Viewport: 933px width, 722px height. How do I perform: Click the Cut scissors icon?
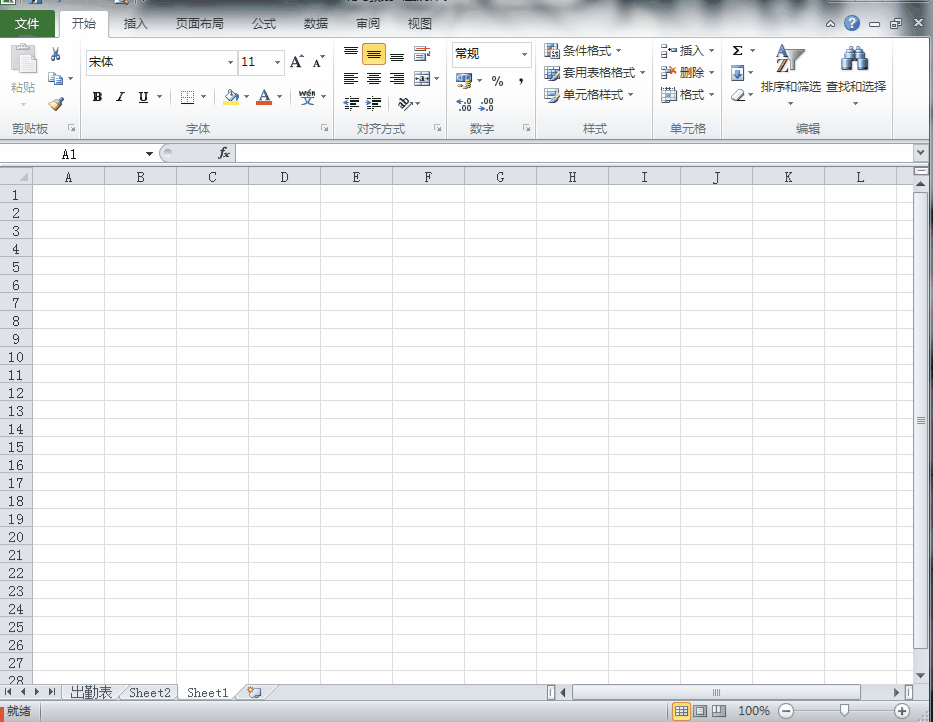coord(55,55)
